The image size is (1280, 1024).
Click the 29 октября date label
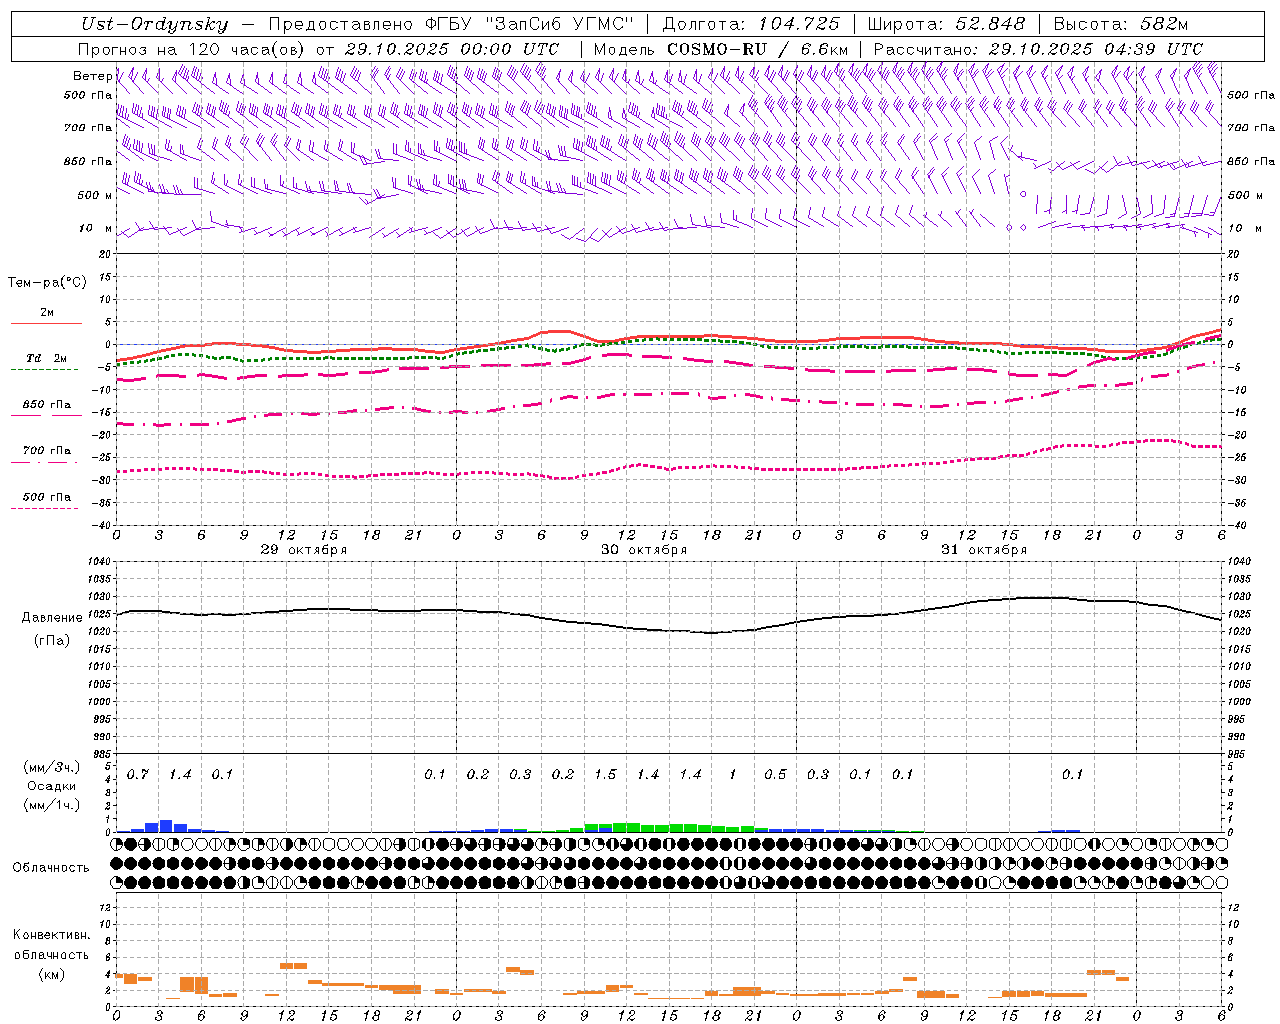point(304,550)
